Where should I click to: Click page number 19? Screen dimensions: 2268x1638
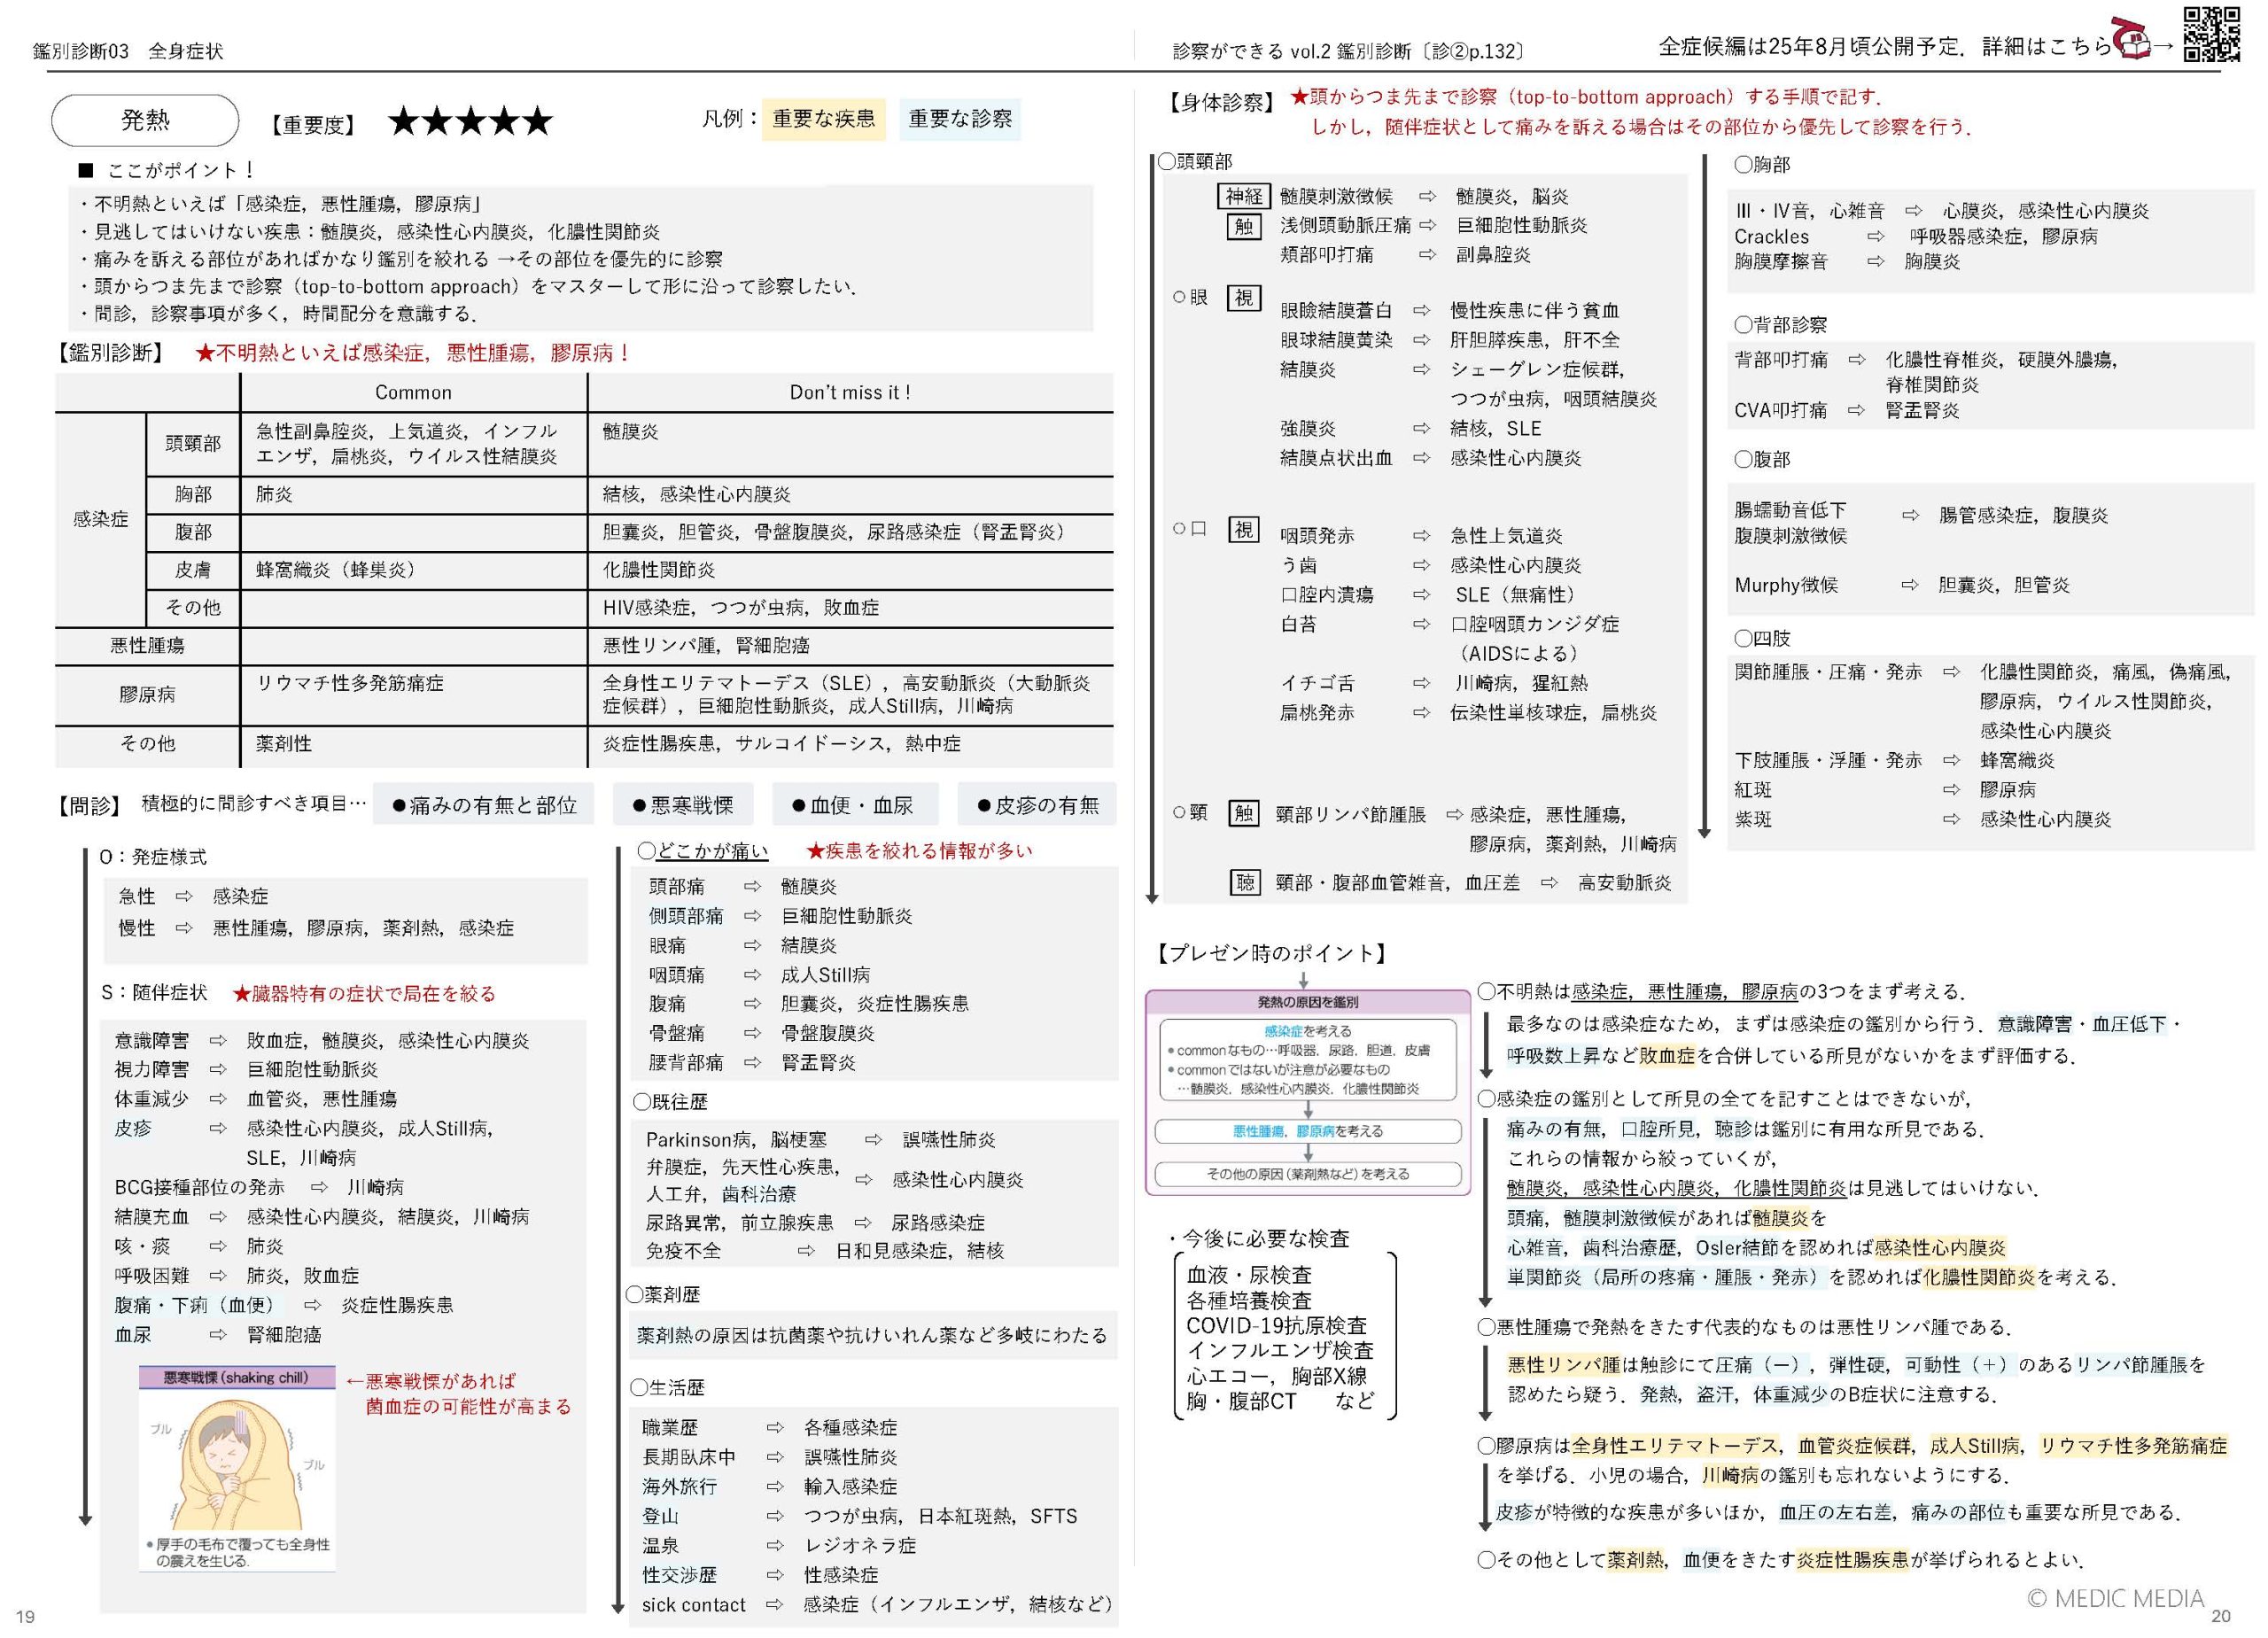25,1617
